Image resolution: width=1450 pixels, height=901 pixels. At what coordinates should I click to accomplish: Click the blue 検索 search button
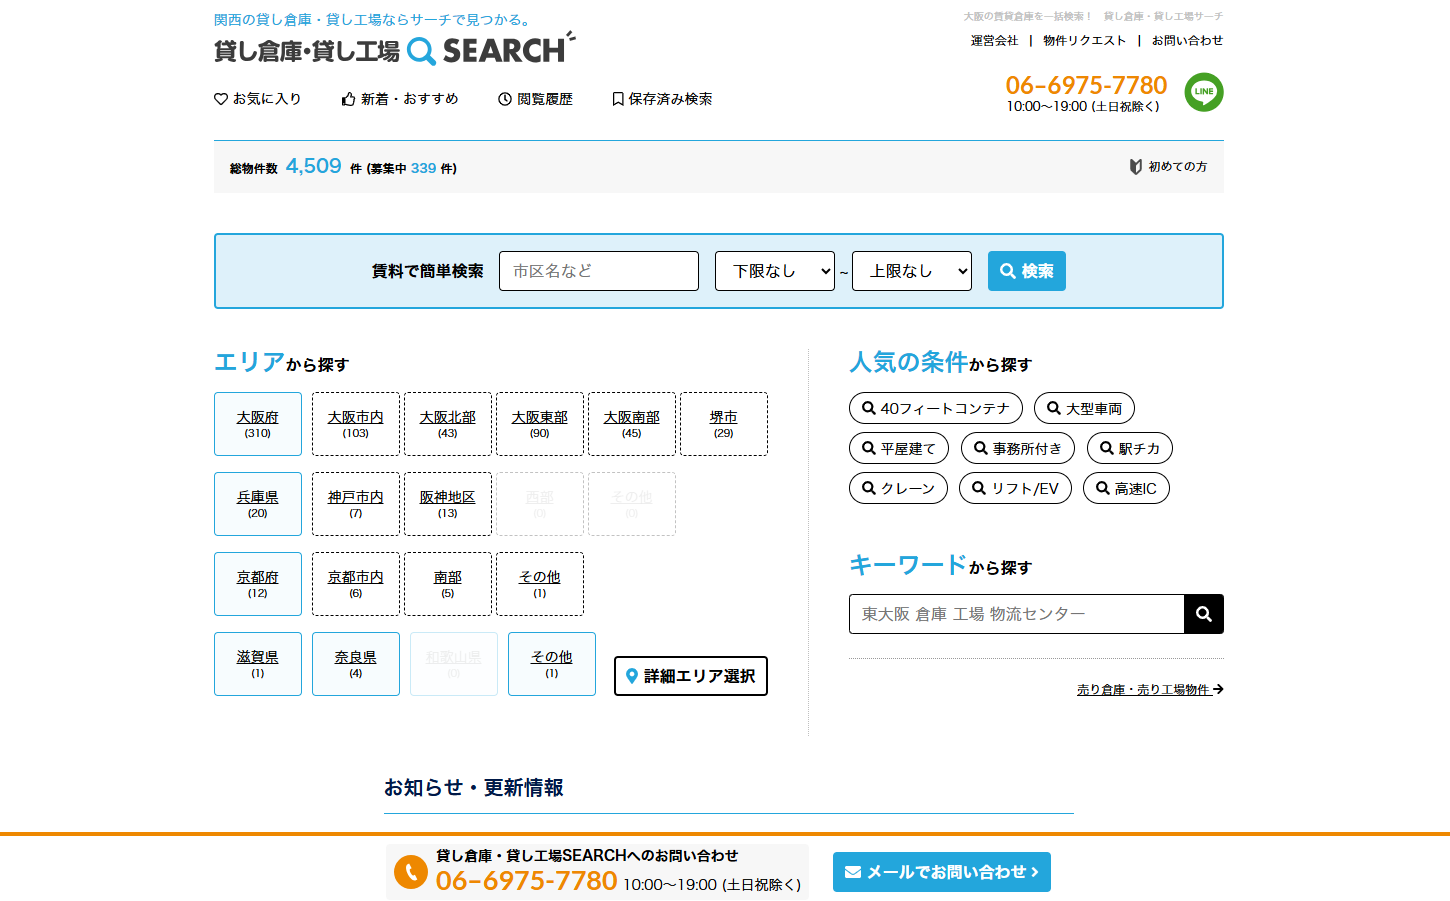(1026, 271)
